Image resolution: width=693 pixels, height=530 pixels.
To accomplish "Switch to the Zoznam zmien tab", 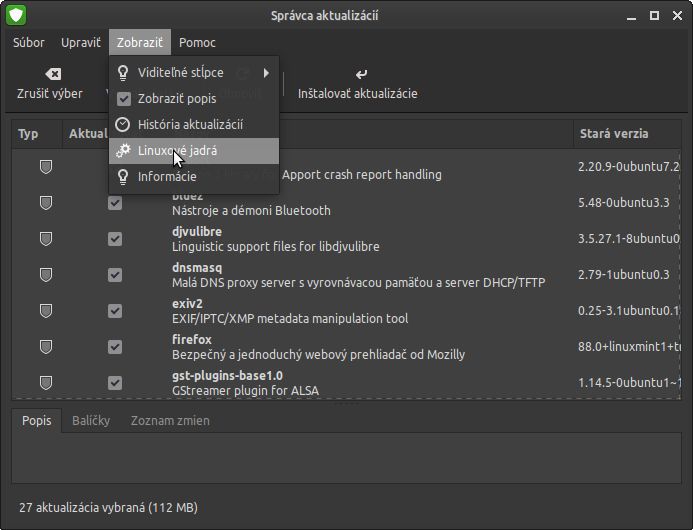I will pos(170,420).
